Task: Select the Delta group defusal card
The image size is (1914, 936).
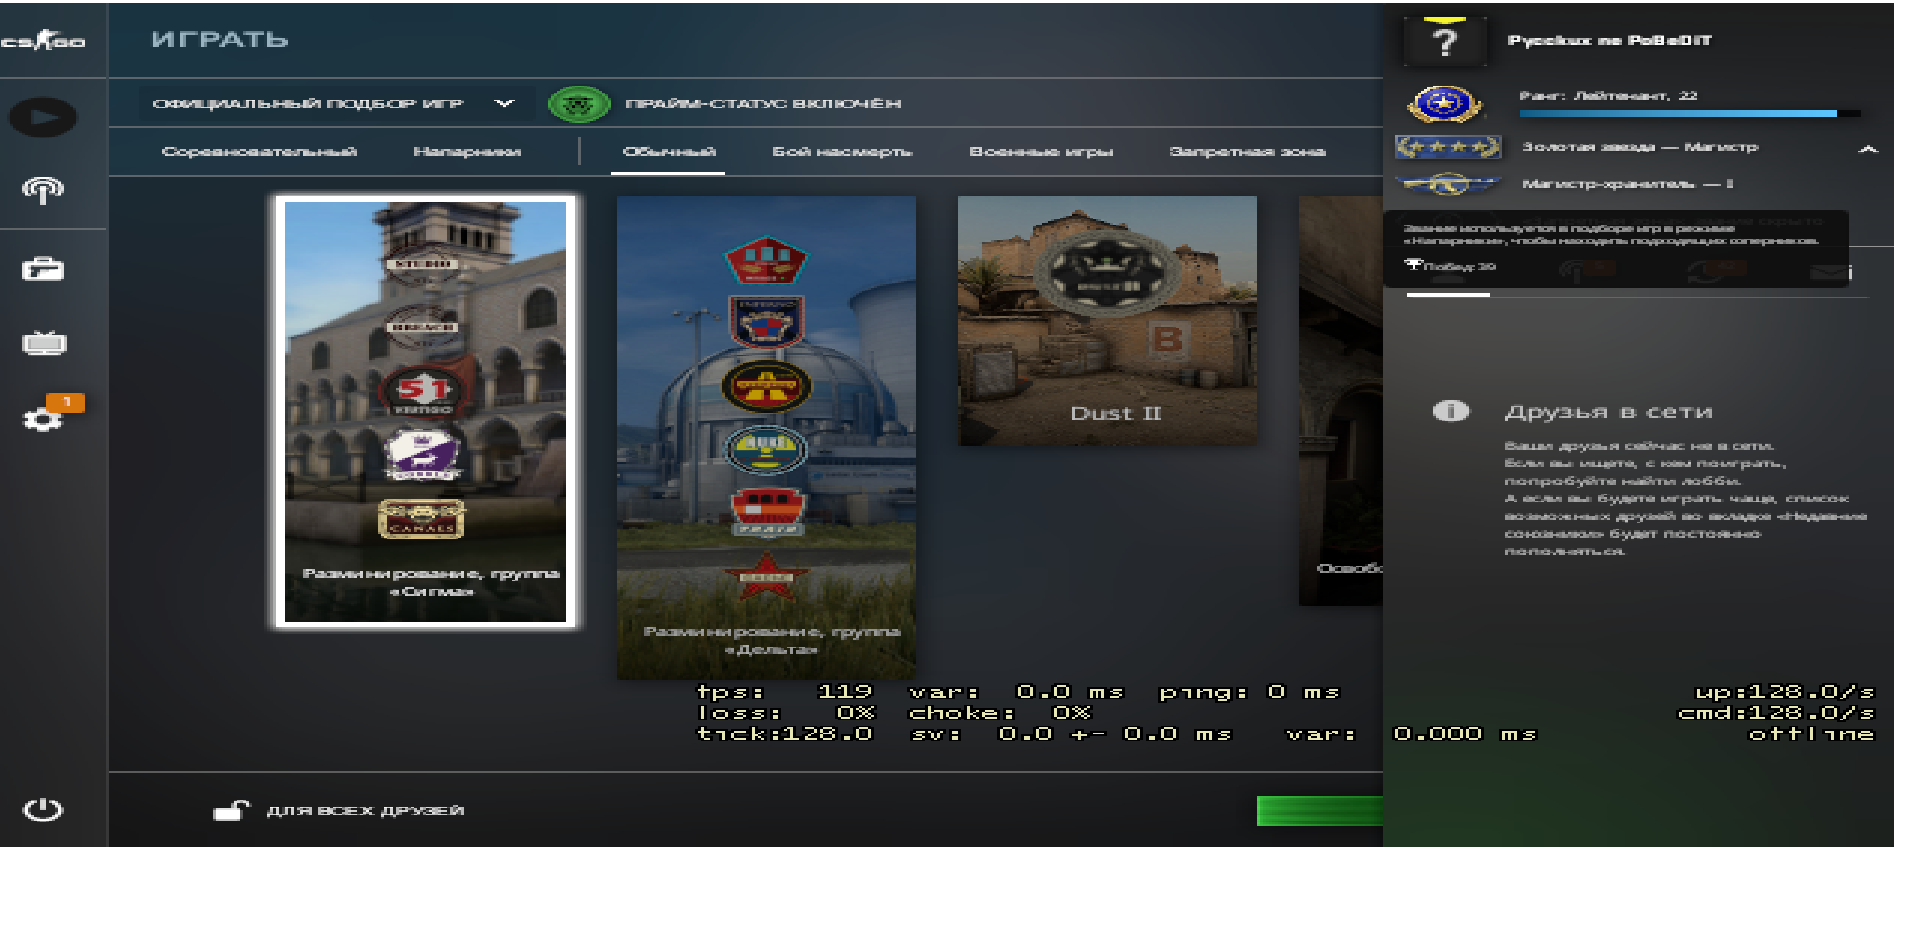Action: coord(766,437)
